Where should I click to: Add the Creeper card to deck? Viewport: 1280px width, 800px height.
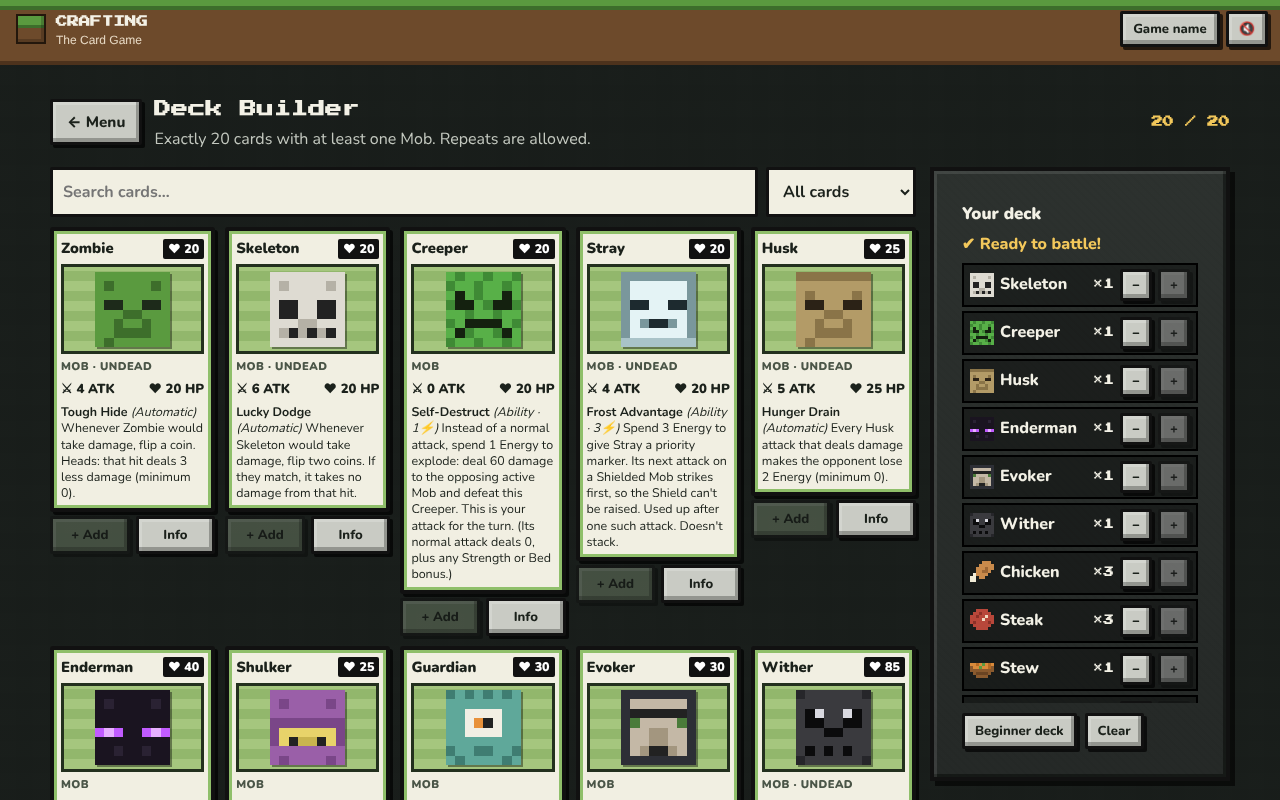click(440, 617)
